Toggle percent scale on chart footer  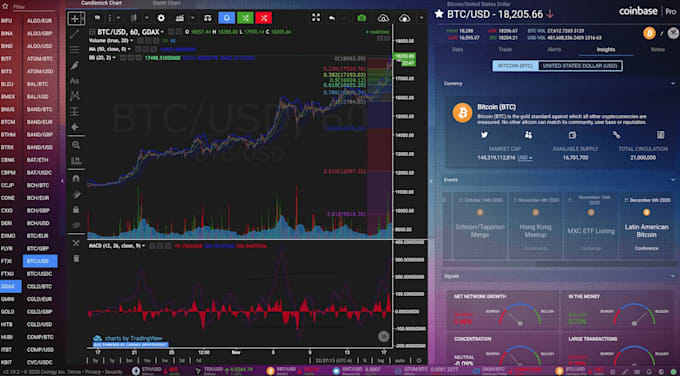tap(365, 360)
